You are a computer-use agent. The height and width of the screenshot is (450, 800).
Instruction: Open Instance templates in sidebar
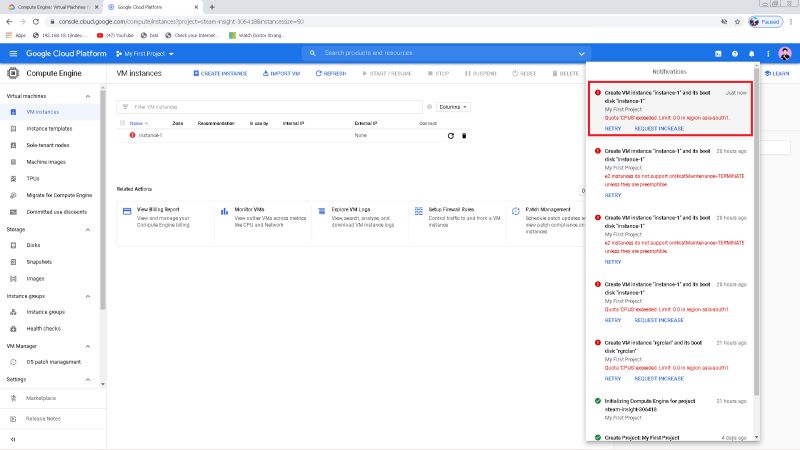[x=49, y=129]
